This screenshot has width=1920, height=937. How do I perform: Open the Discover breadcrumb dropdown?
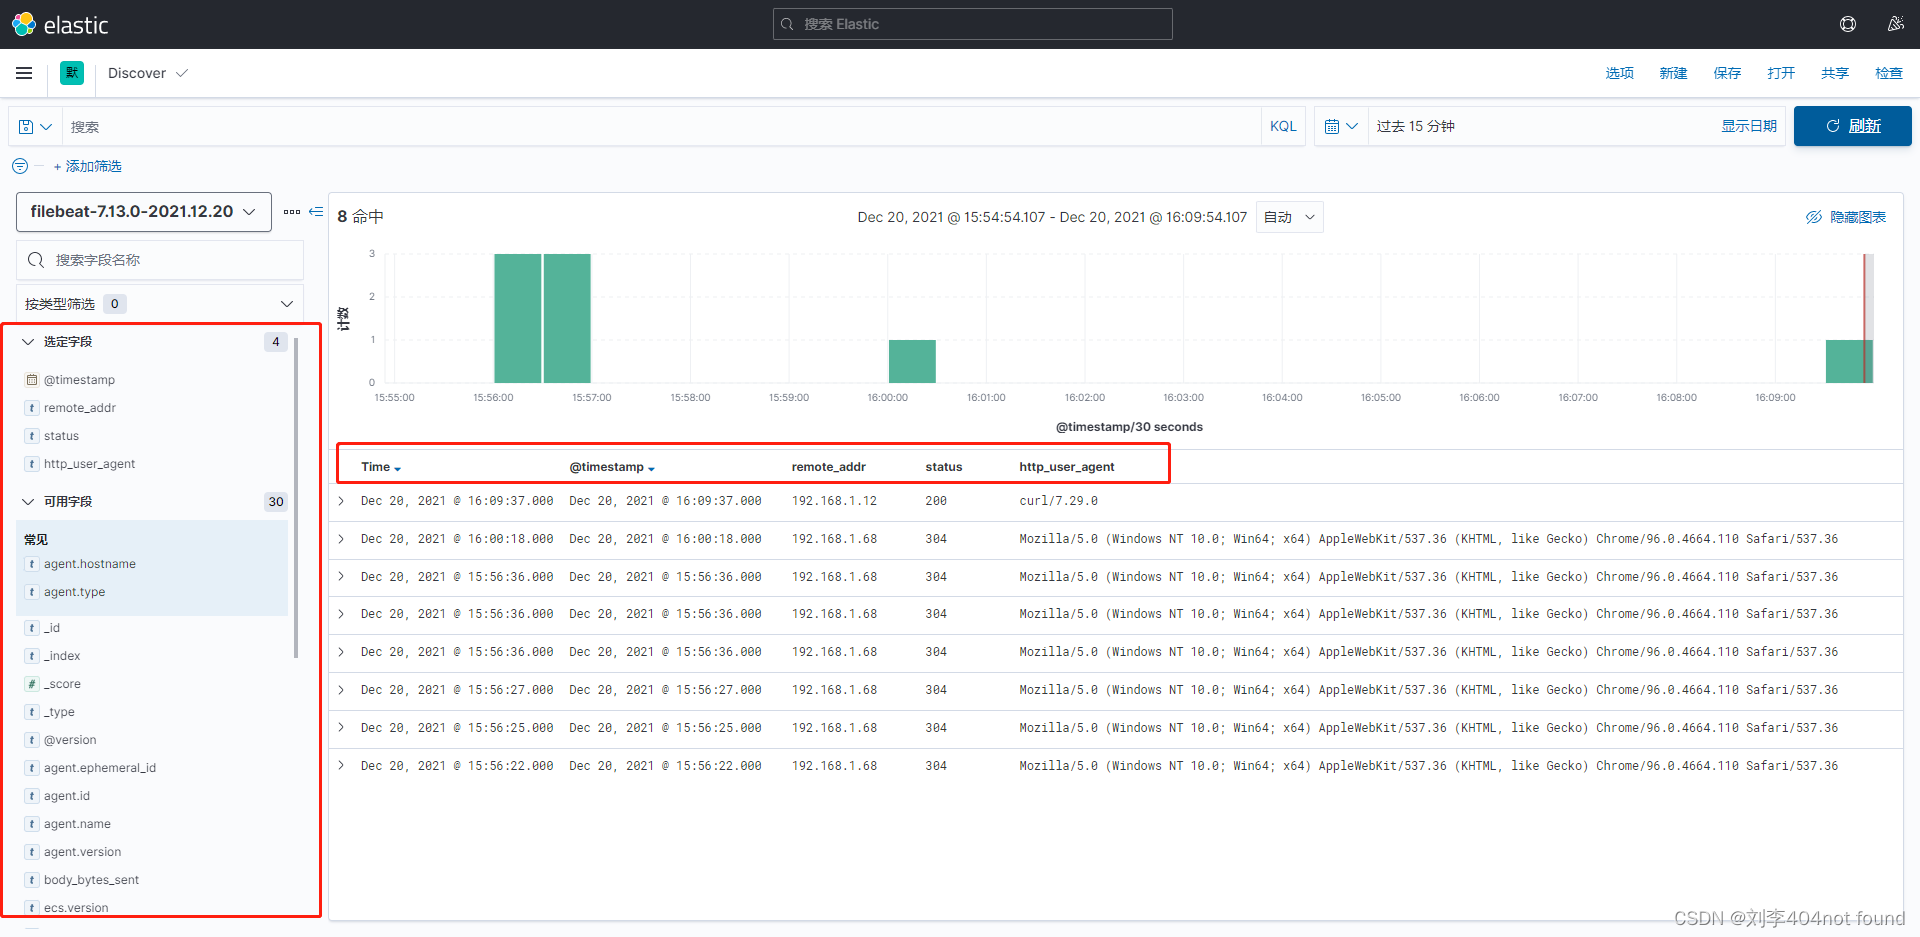tap(147, 73)
